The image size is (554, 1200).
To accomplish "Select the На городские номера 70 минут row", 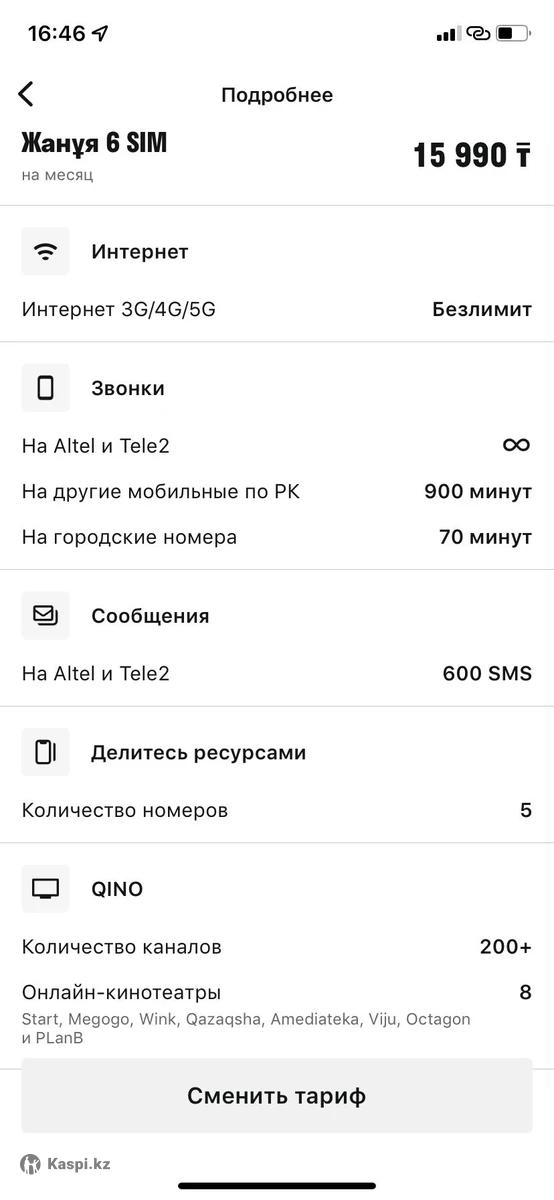I will tap(277, 537).
